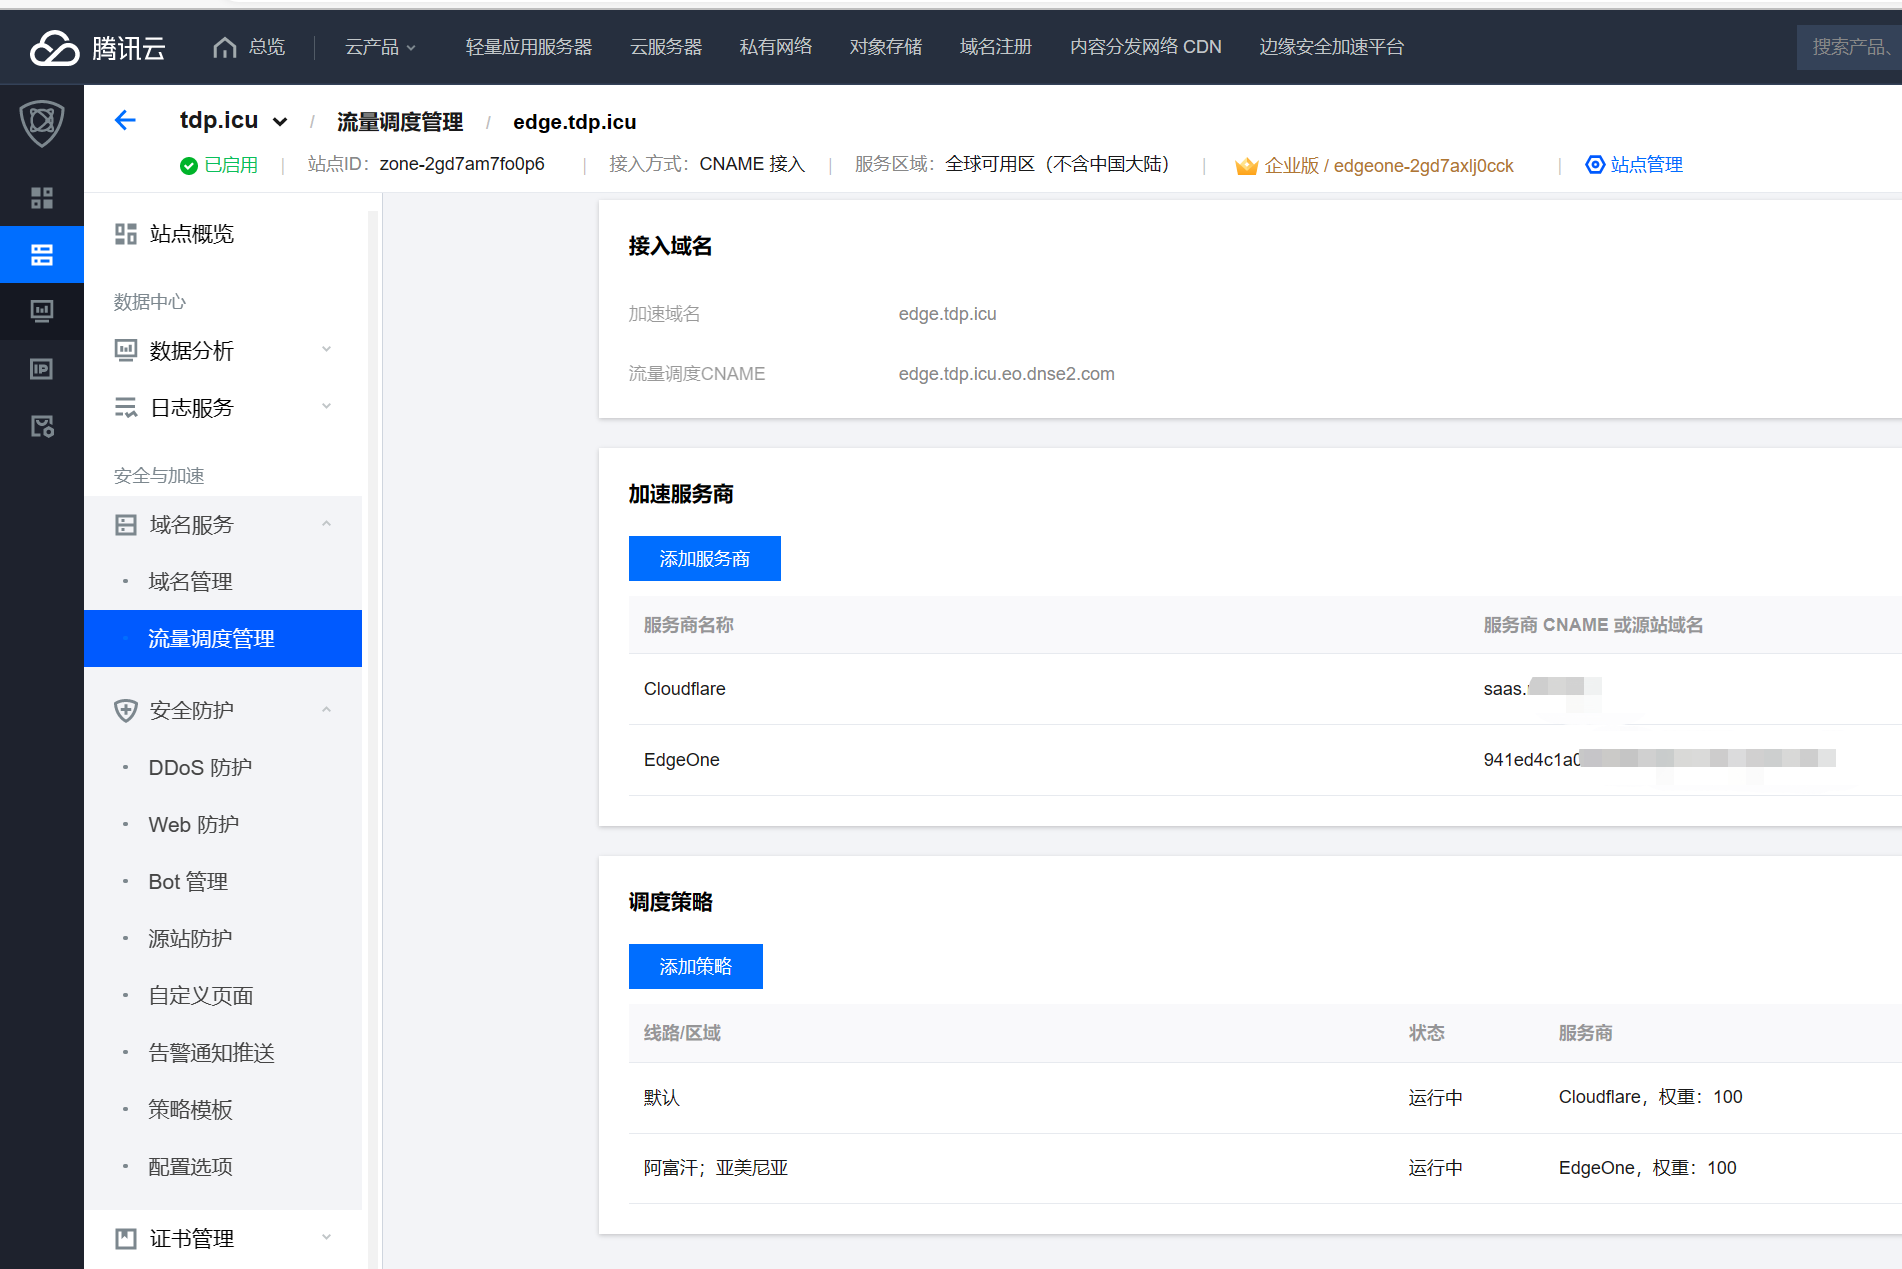Open 域名注册 in top navigation
1902x1269 pixels.
[996, 47]
